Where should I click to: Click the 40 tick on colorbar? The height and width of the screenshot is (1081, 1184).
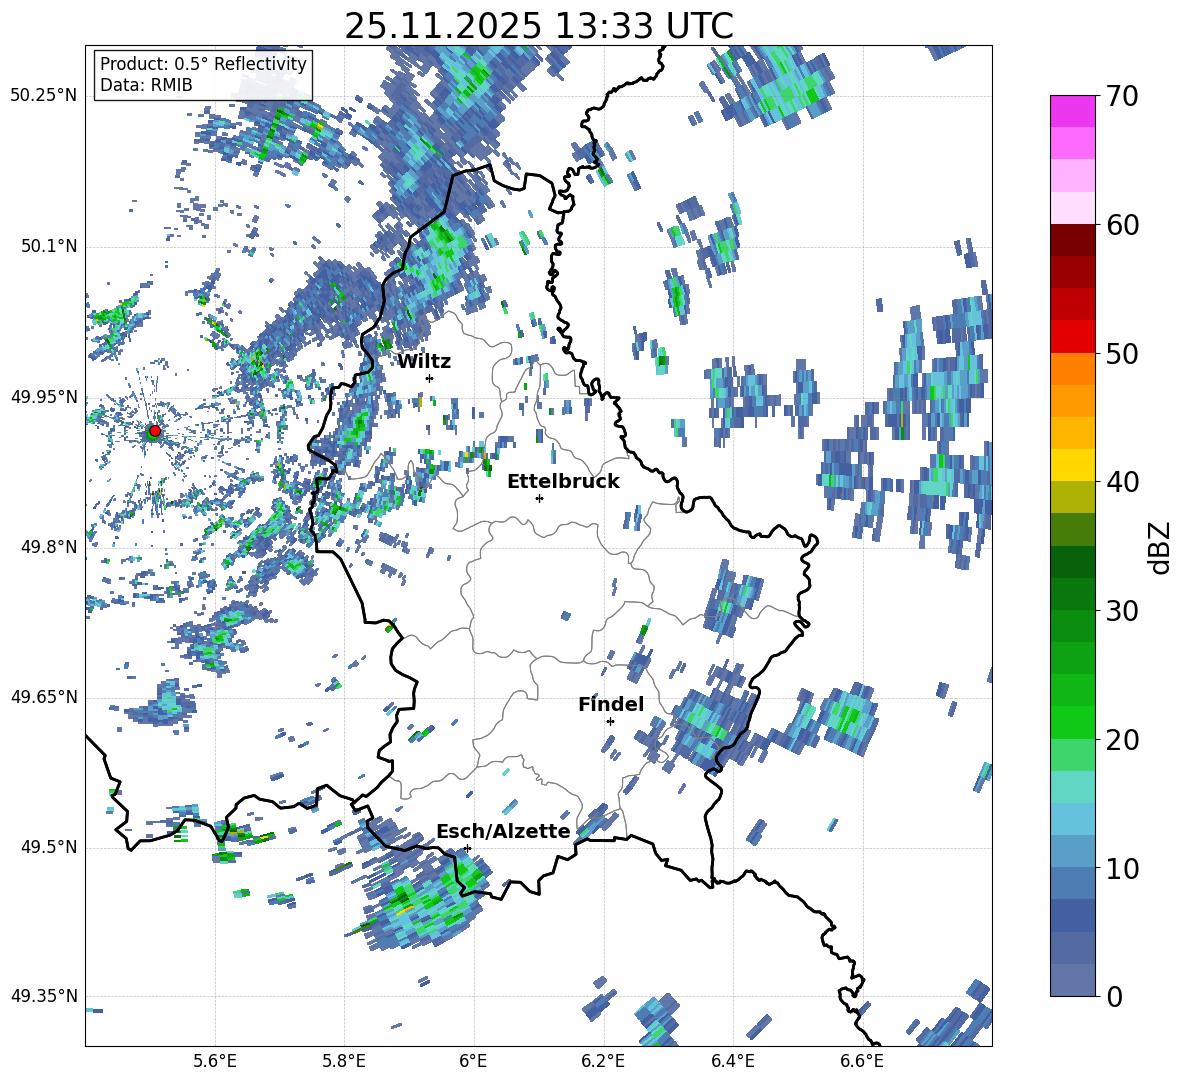(x=1122, y=482)
